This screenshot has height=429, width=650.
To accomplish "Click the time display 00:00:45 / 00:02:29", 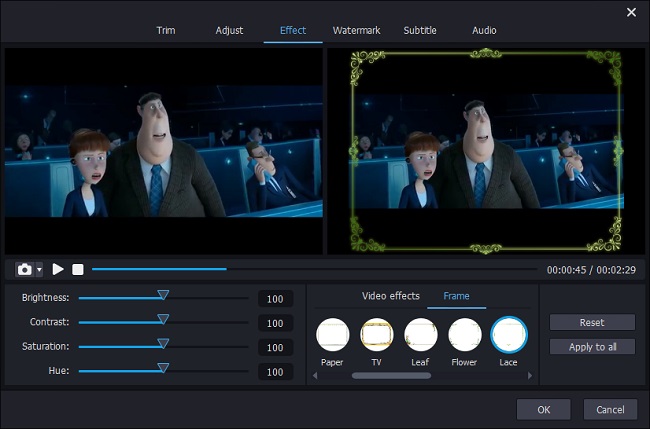I will (x=591, y=270).
